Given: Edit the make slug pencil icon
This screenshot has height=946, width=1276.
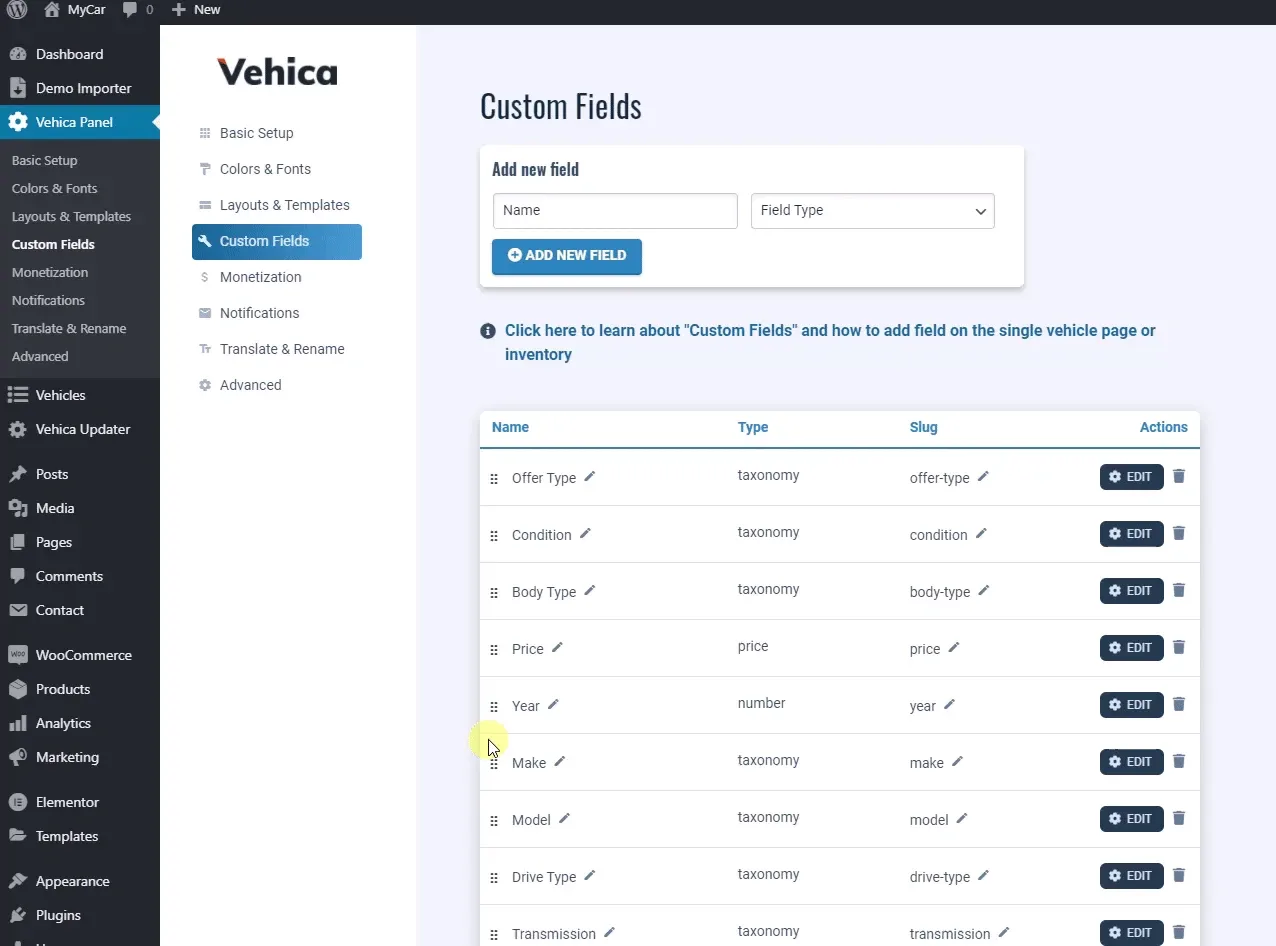Looking at the screenshot, I should [x=957, y=761].
